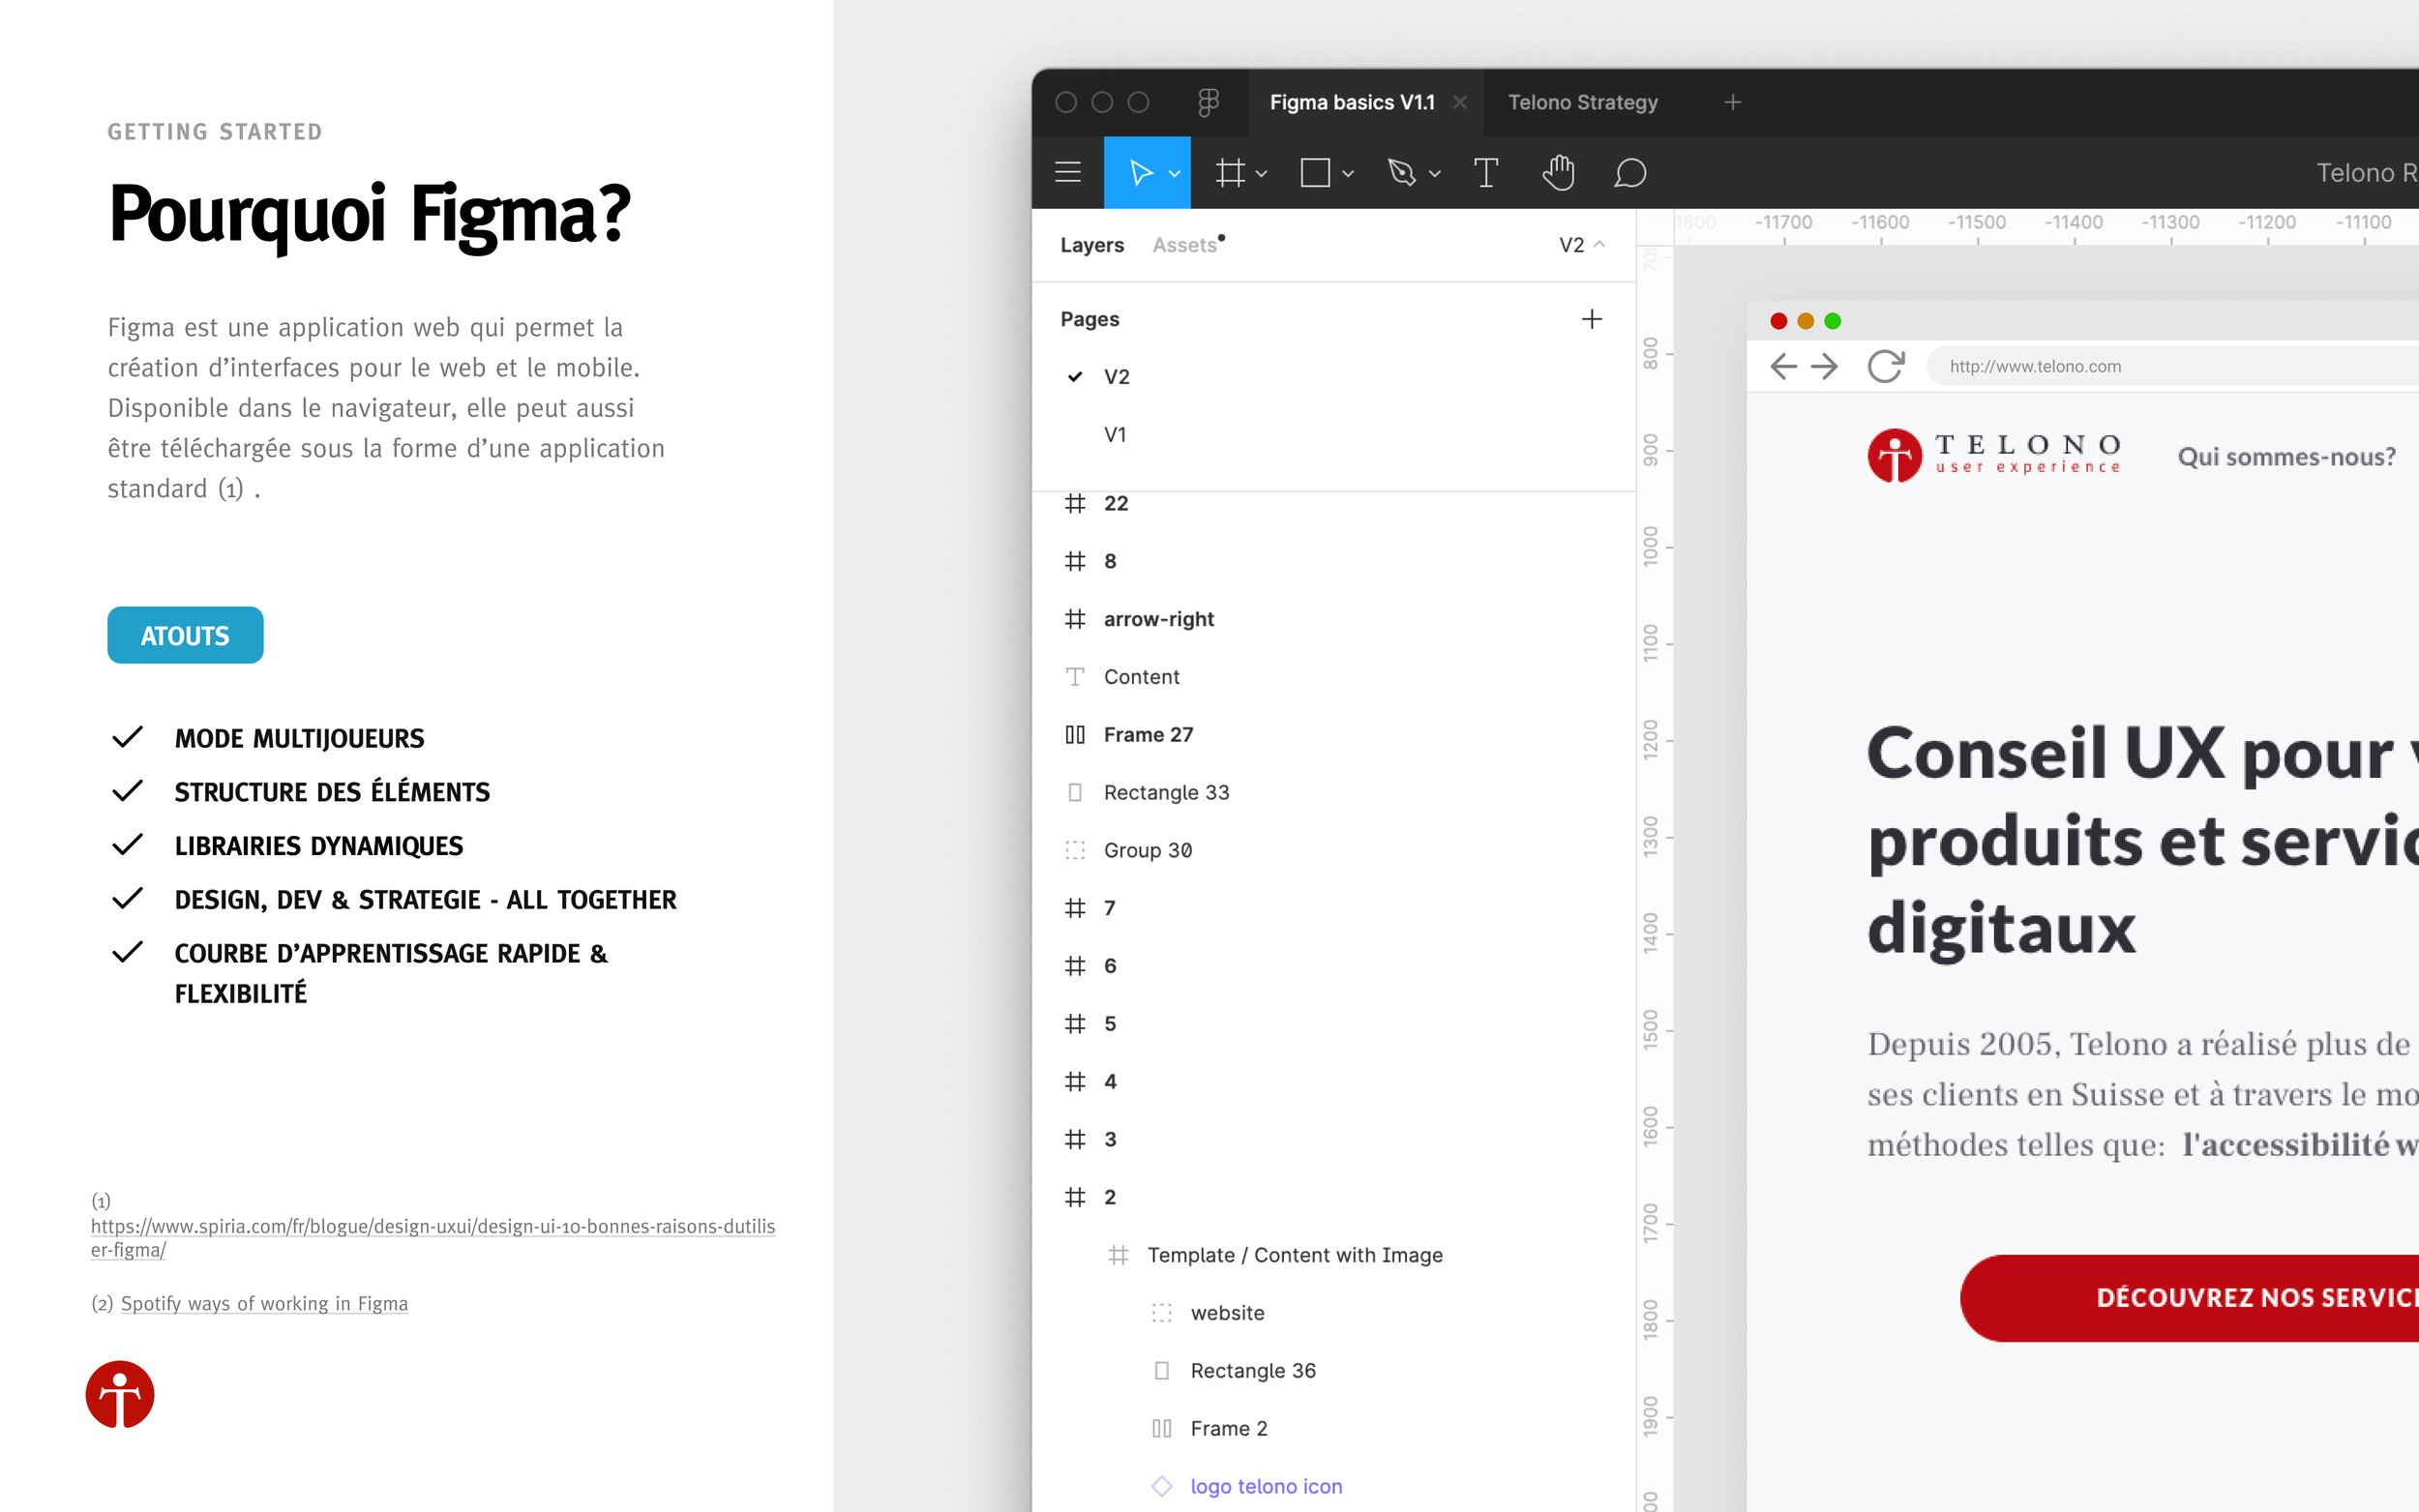Select page V2 in Pages list
This screenshot has width=2419, height=1512.
(1333, 377)
